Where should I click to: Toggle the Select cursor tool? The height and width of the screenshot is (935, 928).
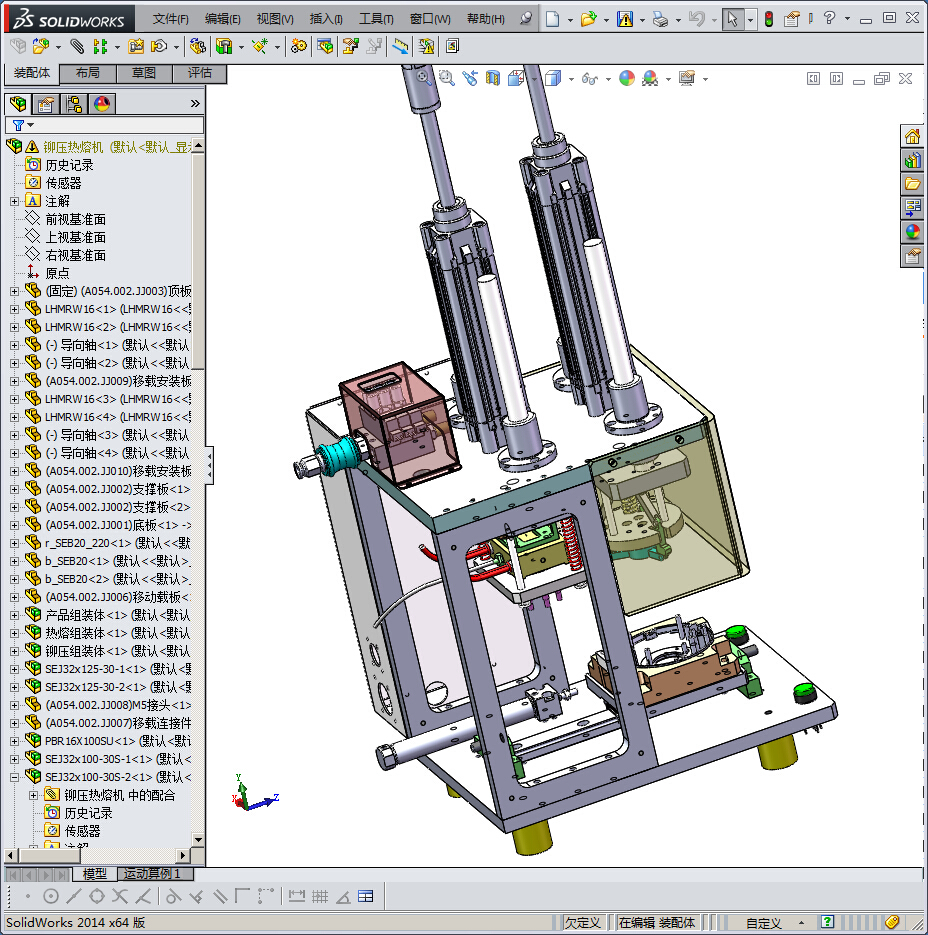pyautogui.click(x=732, y=19)
